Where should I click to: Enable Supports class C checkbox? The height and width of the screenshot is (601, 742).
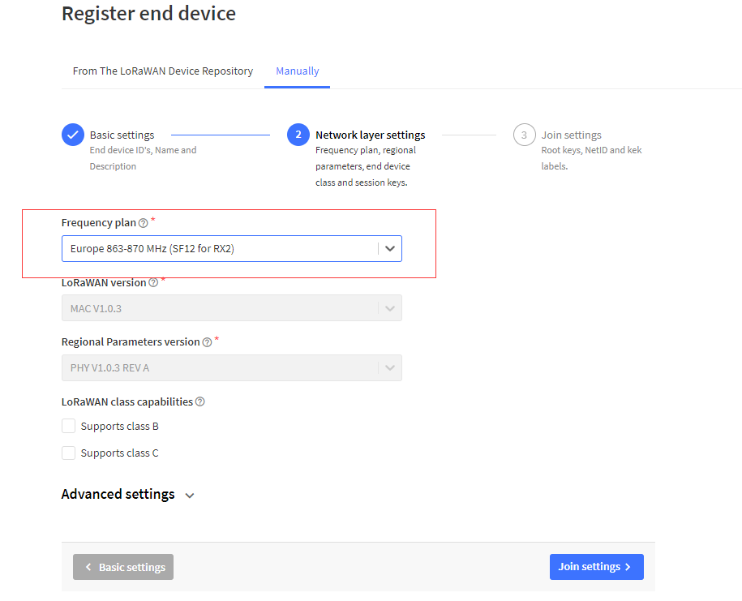pyautogui.click(x=69, y=453)
